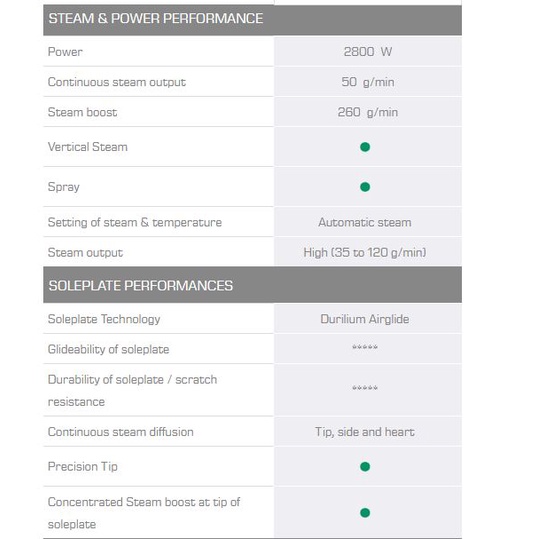Select the Tip, side and heart value

(365, 432)
